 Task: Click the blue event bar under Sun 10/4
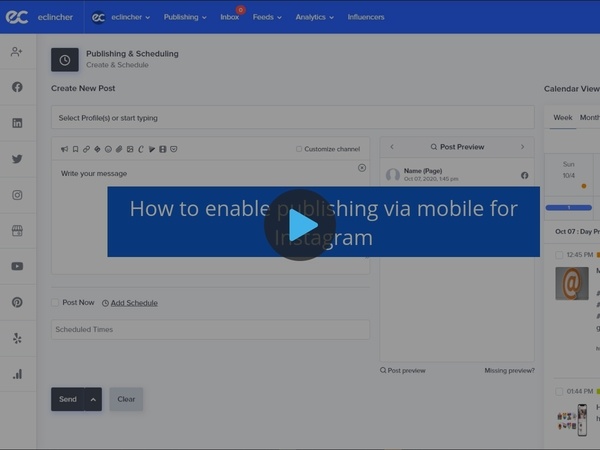569,207
